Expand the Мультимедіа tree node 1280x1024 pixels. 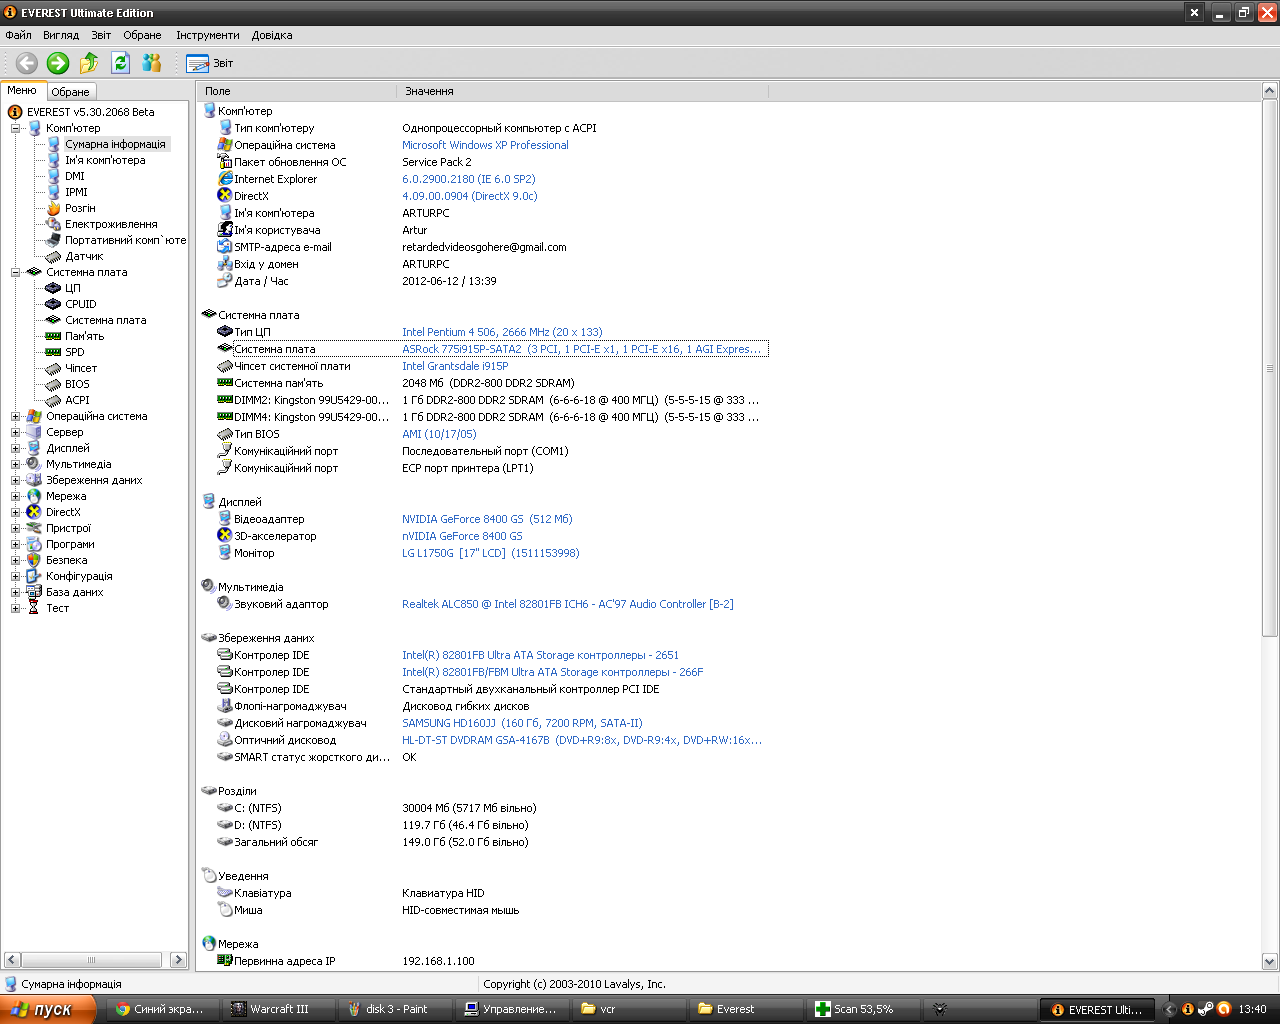pyautogui.click(x=16, y=464)
